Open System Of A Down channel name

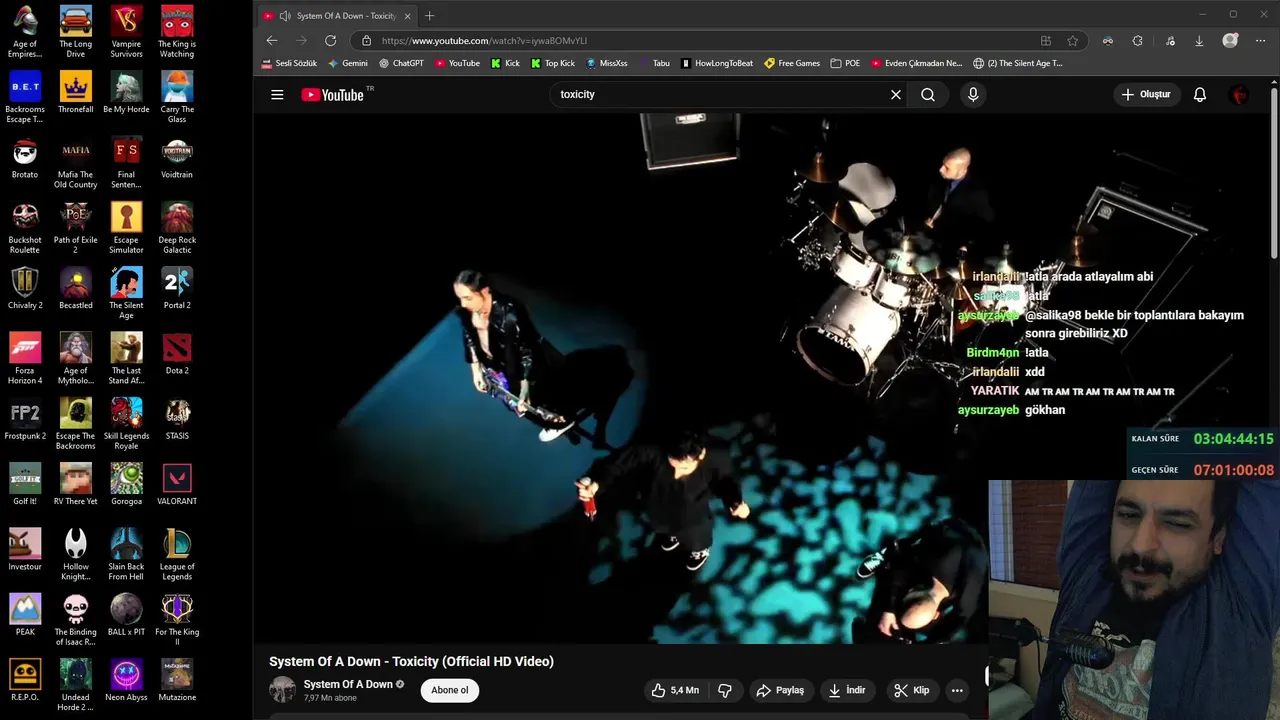[x=348, y=684]
